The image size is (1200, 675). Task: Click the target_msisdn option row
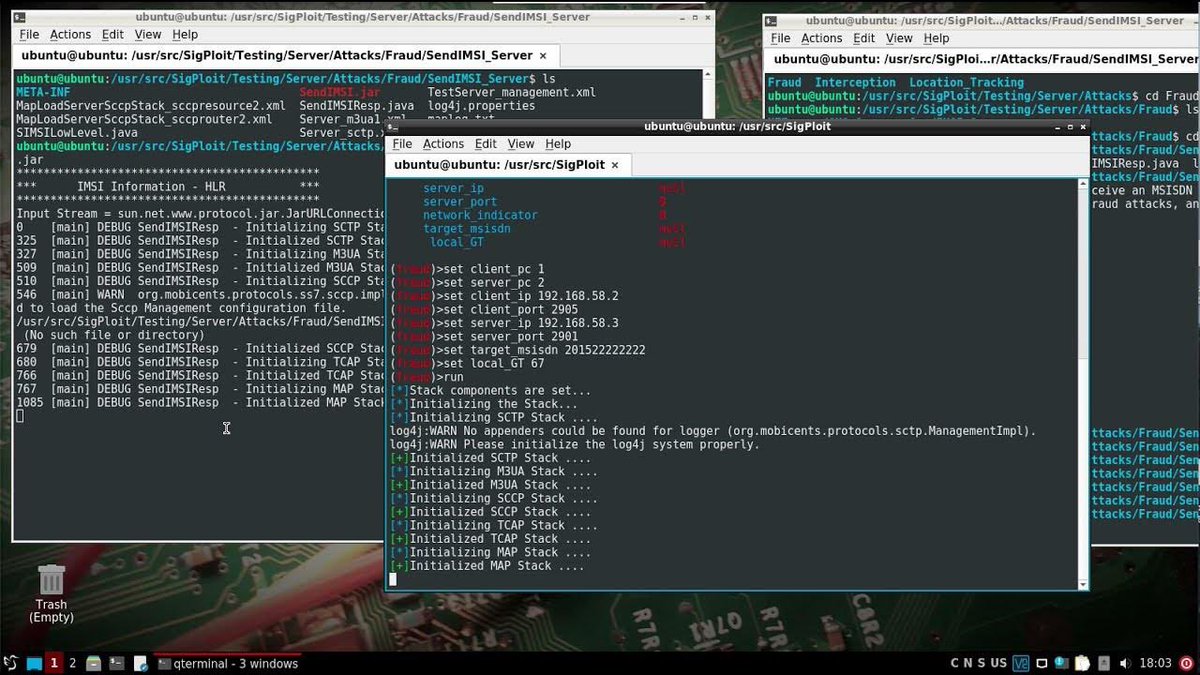pyautogui.click(x=553, y=229)
